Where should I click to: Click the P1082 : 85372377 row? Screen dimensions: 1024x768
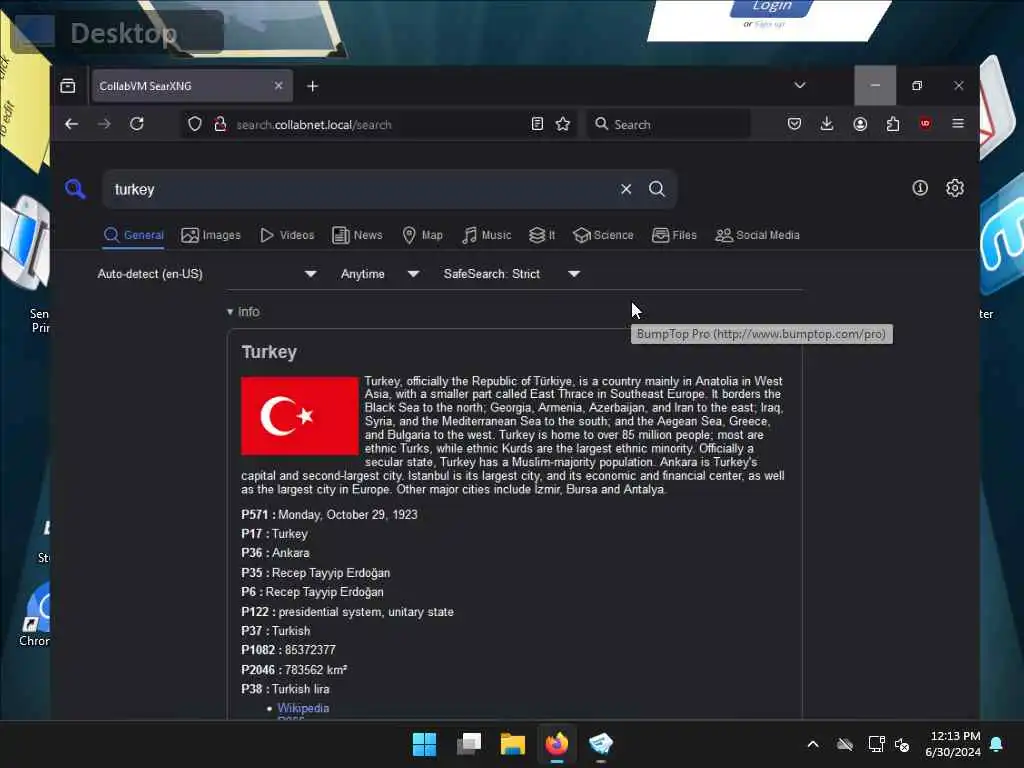point(288,650)
